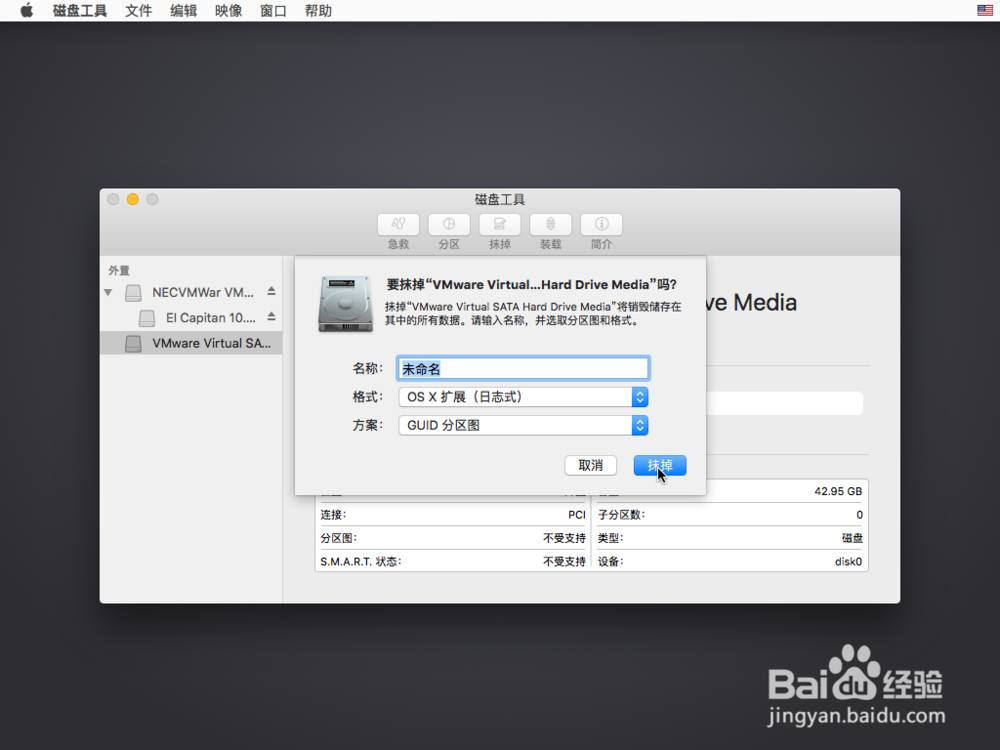Click the Mount (装载) toolbar icon
This screenshot has height=750, width=1000.
[x=550, y=224]
